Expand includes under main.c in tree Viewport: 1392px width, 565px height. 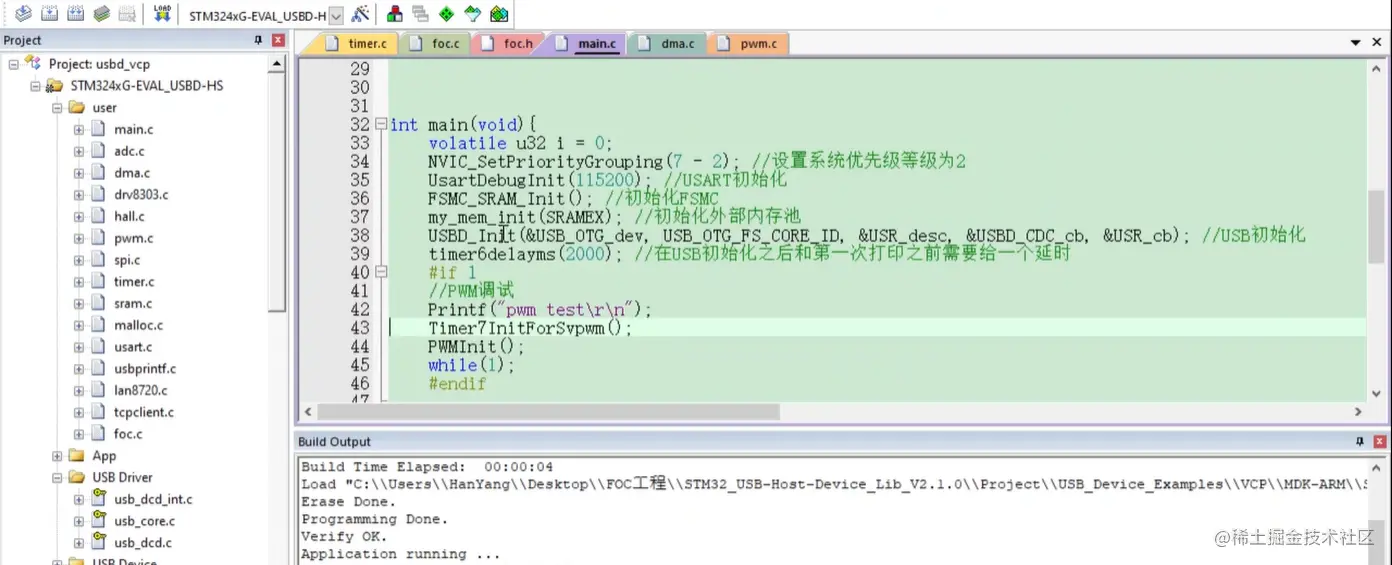pos(79,130)
